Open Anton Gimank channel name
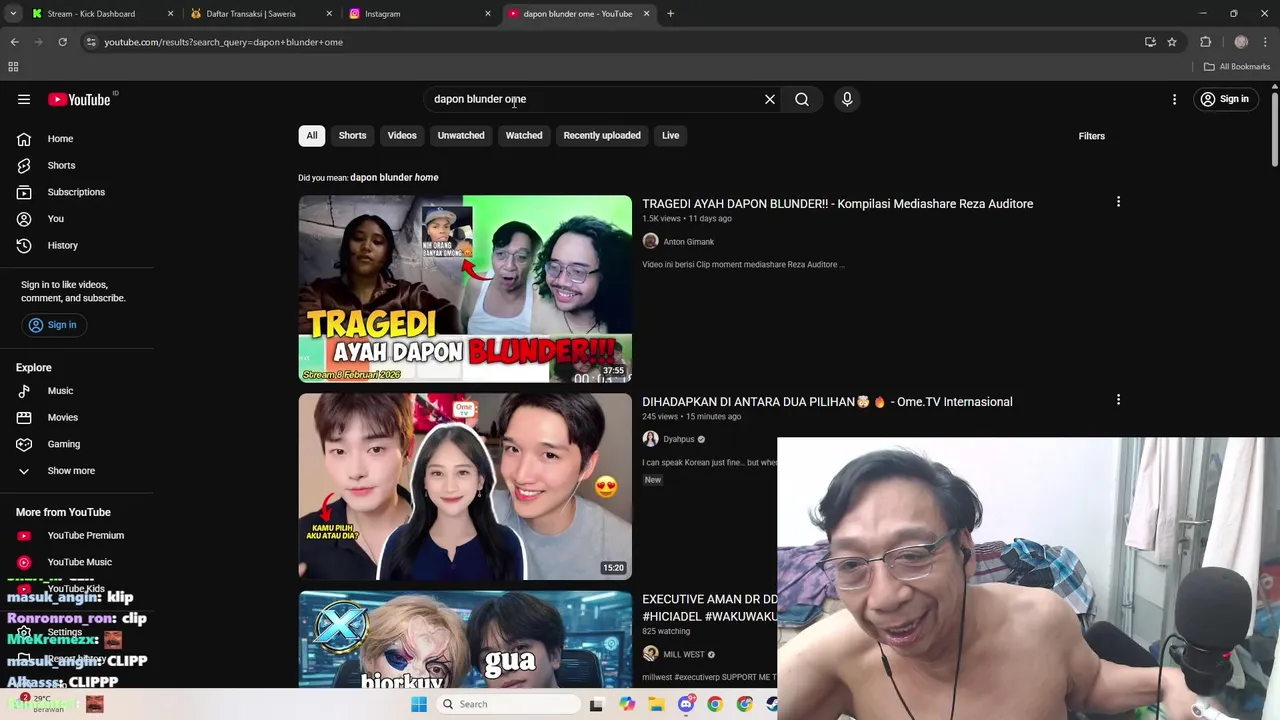Screen dimensions: 1280x720 [688, 242]
